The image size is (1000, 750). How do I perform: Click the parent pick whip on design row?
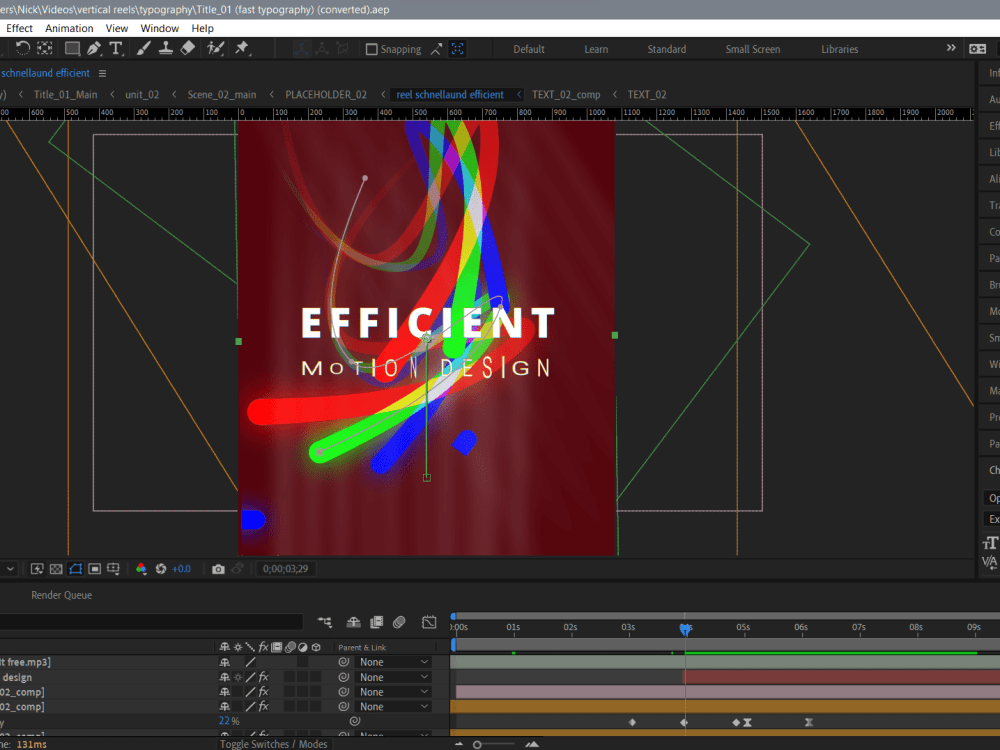344,677
